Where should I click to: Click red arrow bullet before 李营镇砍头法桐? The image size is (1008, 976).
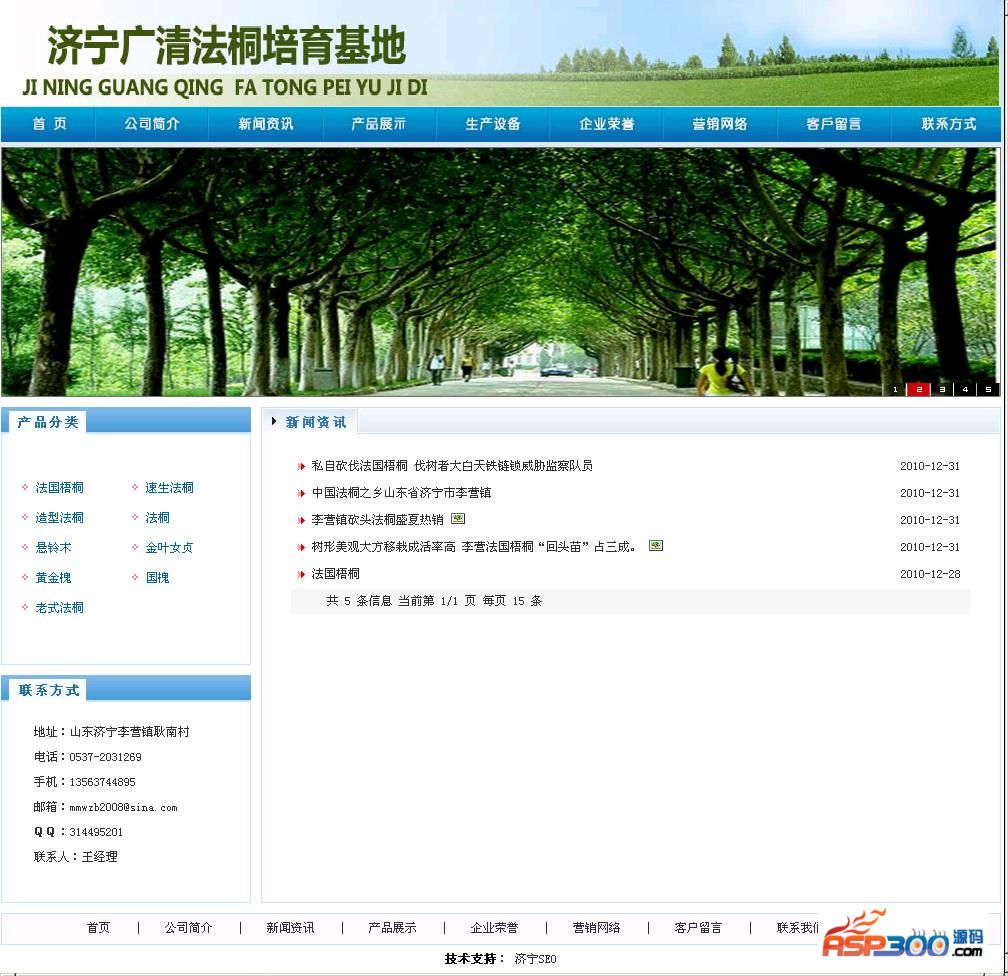point(301,520)
